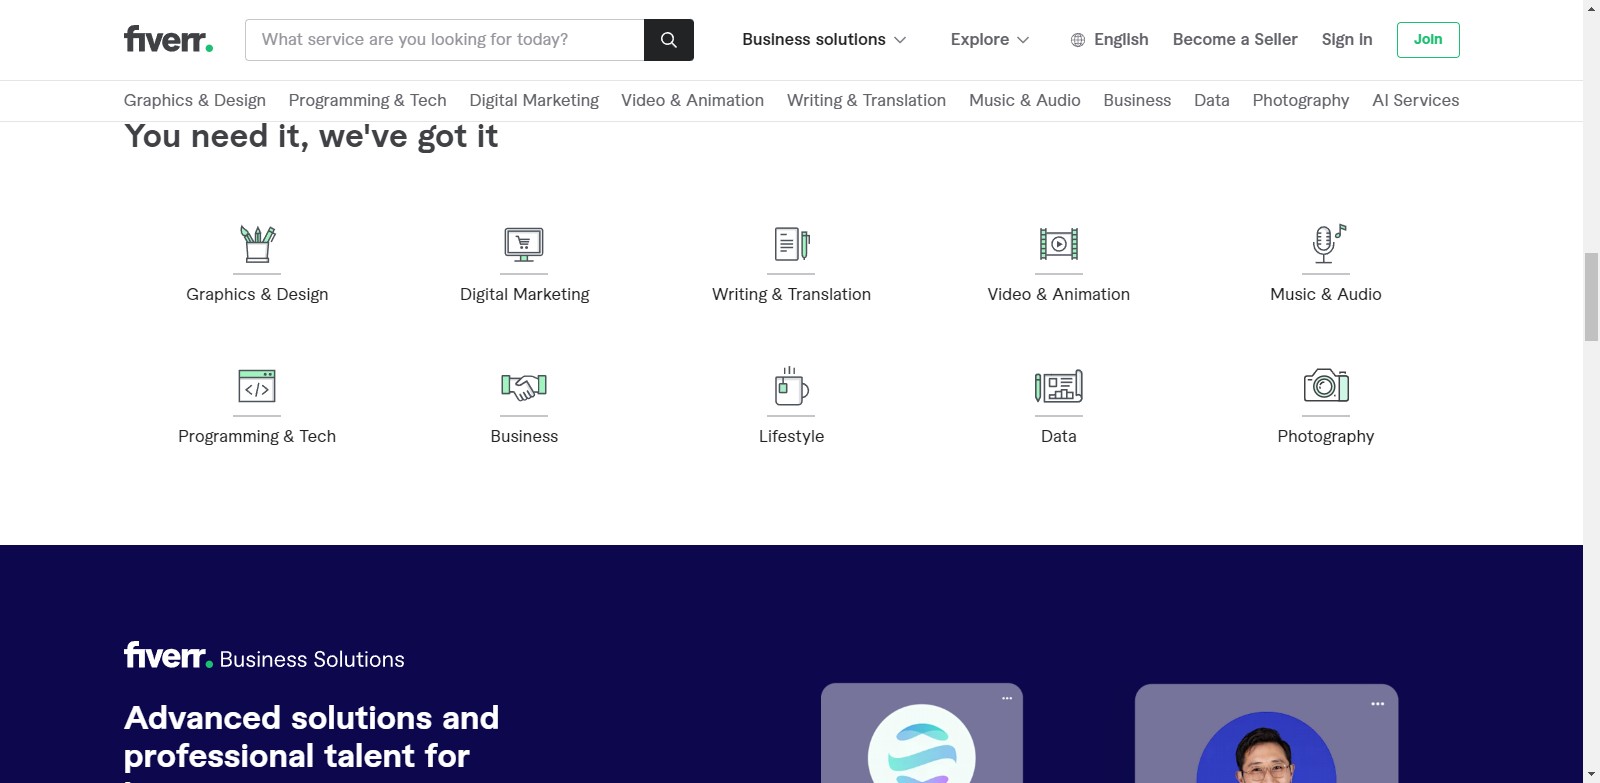Open Programming & Tech in category bar
The width and height of the screenshot is (1600, 783).
(367, 101)
